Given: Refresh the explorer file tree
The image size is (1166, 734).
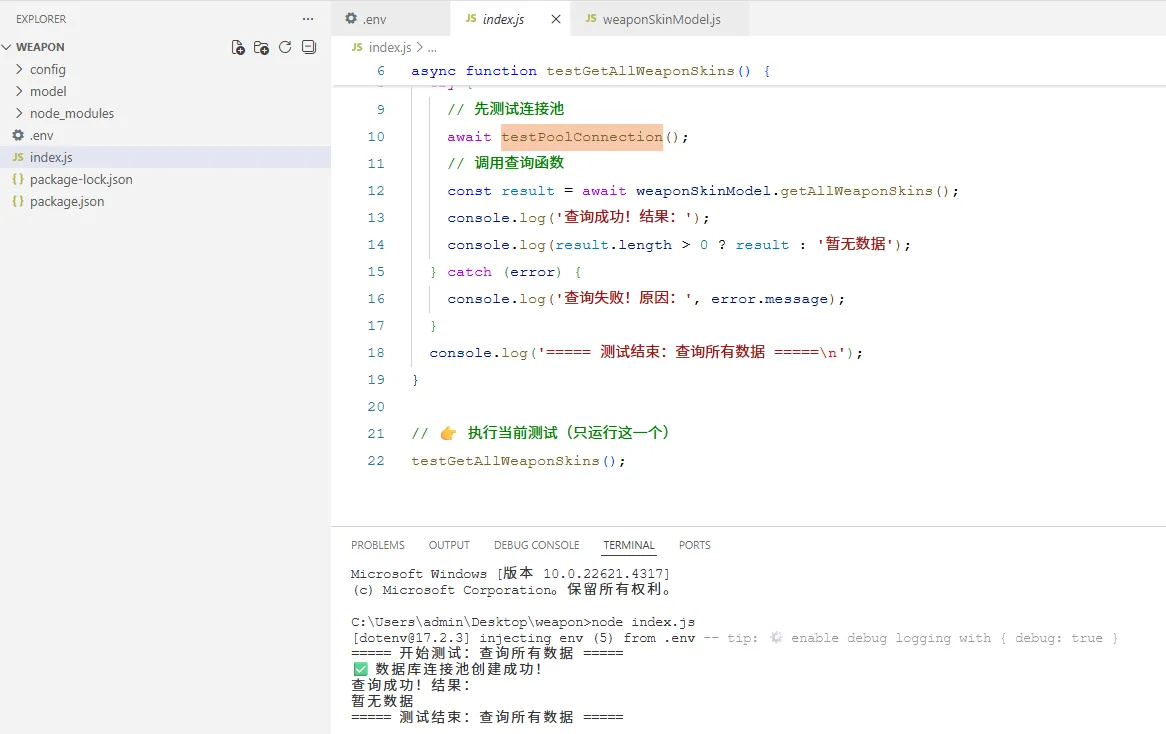Looking at the screenshot, I should click(285, 48).
